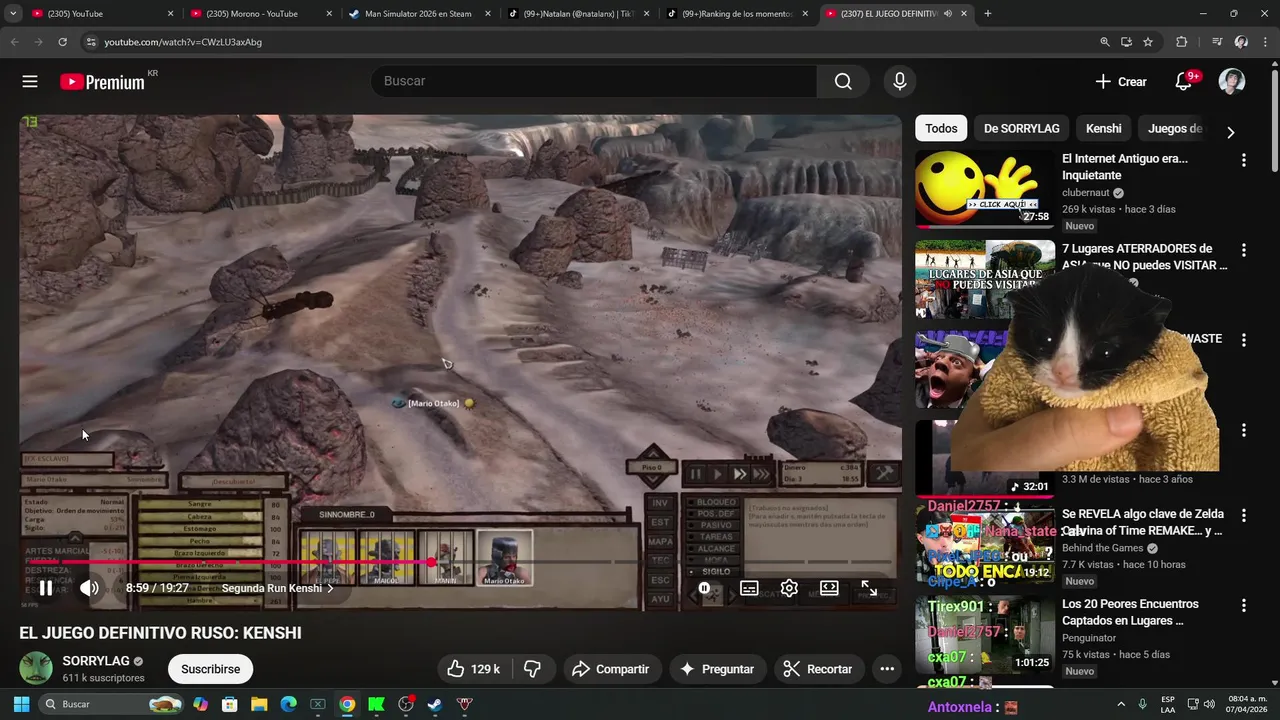Open the YouTube guide hamburger menu
1280x720 pixels.
(30, 82)
